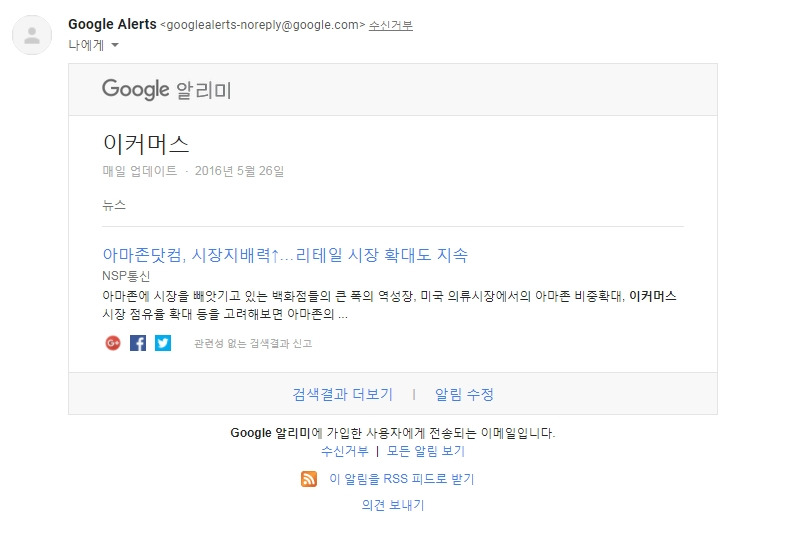Click 관련성 없는 검색결과 신고 link
The image size is (793, 542).
[x=253, y=344]
